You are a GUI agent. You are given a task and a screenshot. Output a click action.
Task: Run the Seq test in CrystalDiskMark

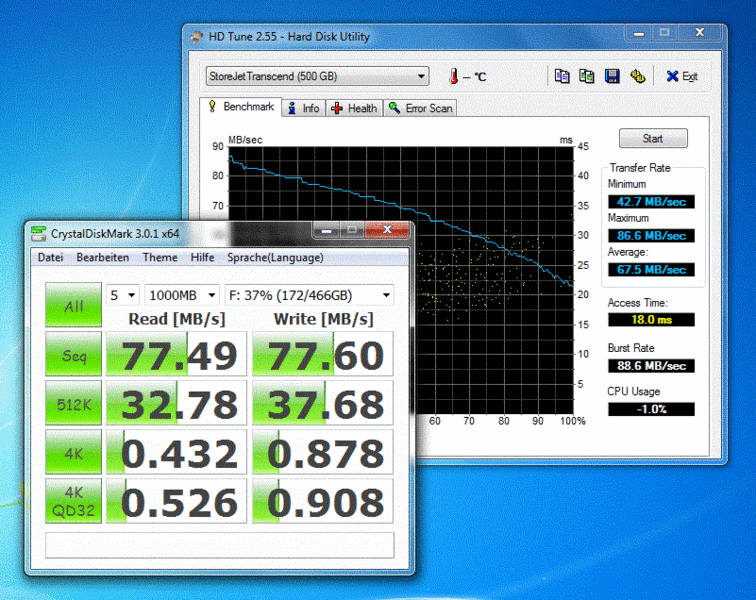73,354
